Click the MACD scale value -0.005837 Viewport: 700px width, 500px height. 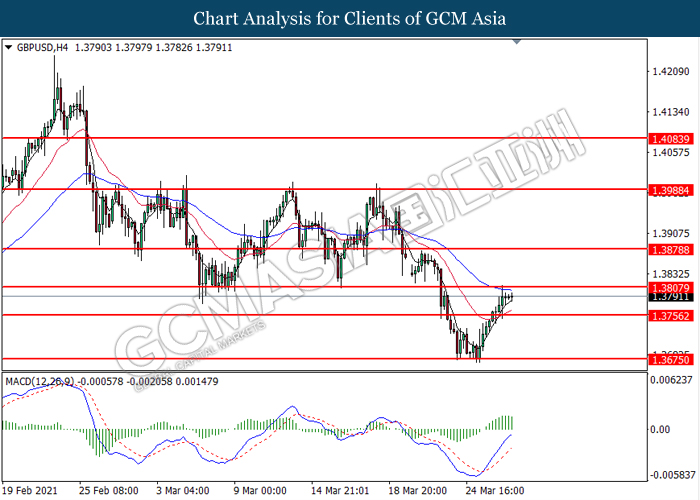point(672,475)
